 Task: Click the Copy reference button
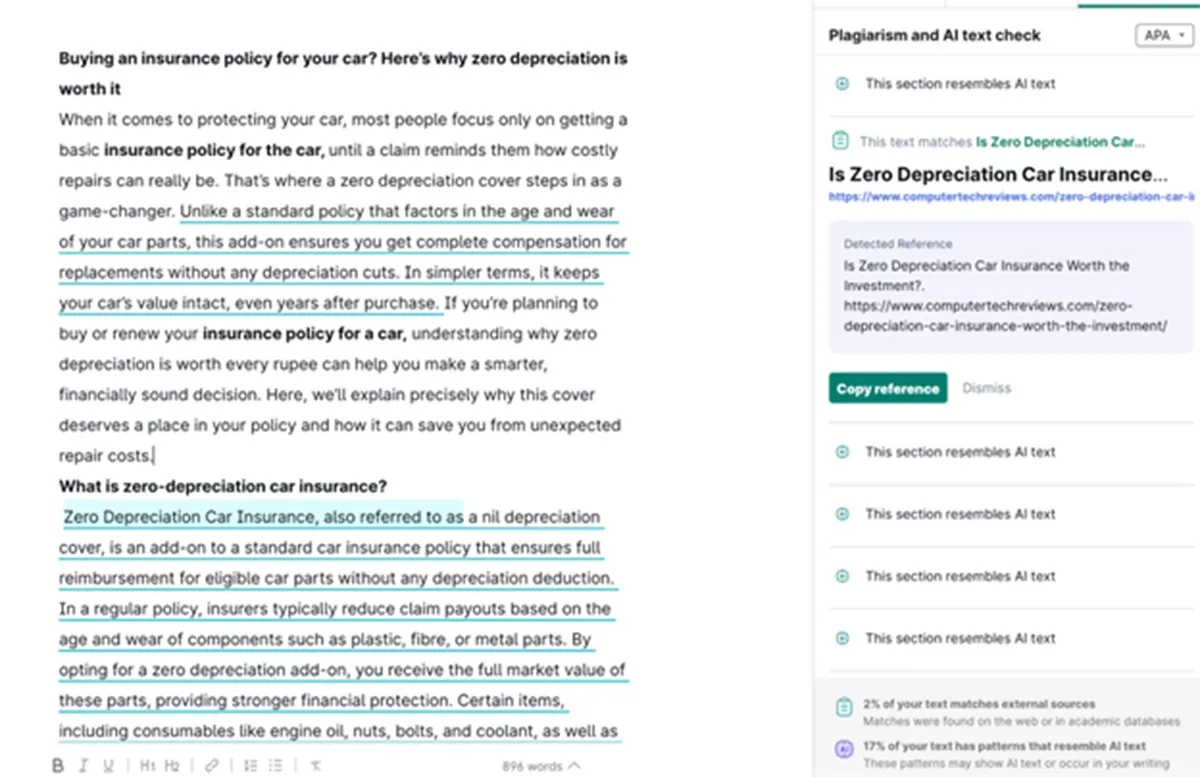[888, 388]
